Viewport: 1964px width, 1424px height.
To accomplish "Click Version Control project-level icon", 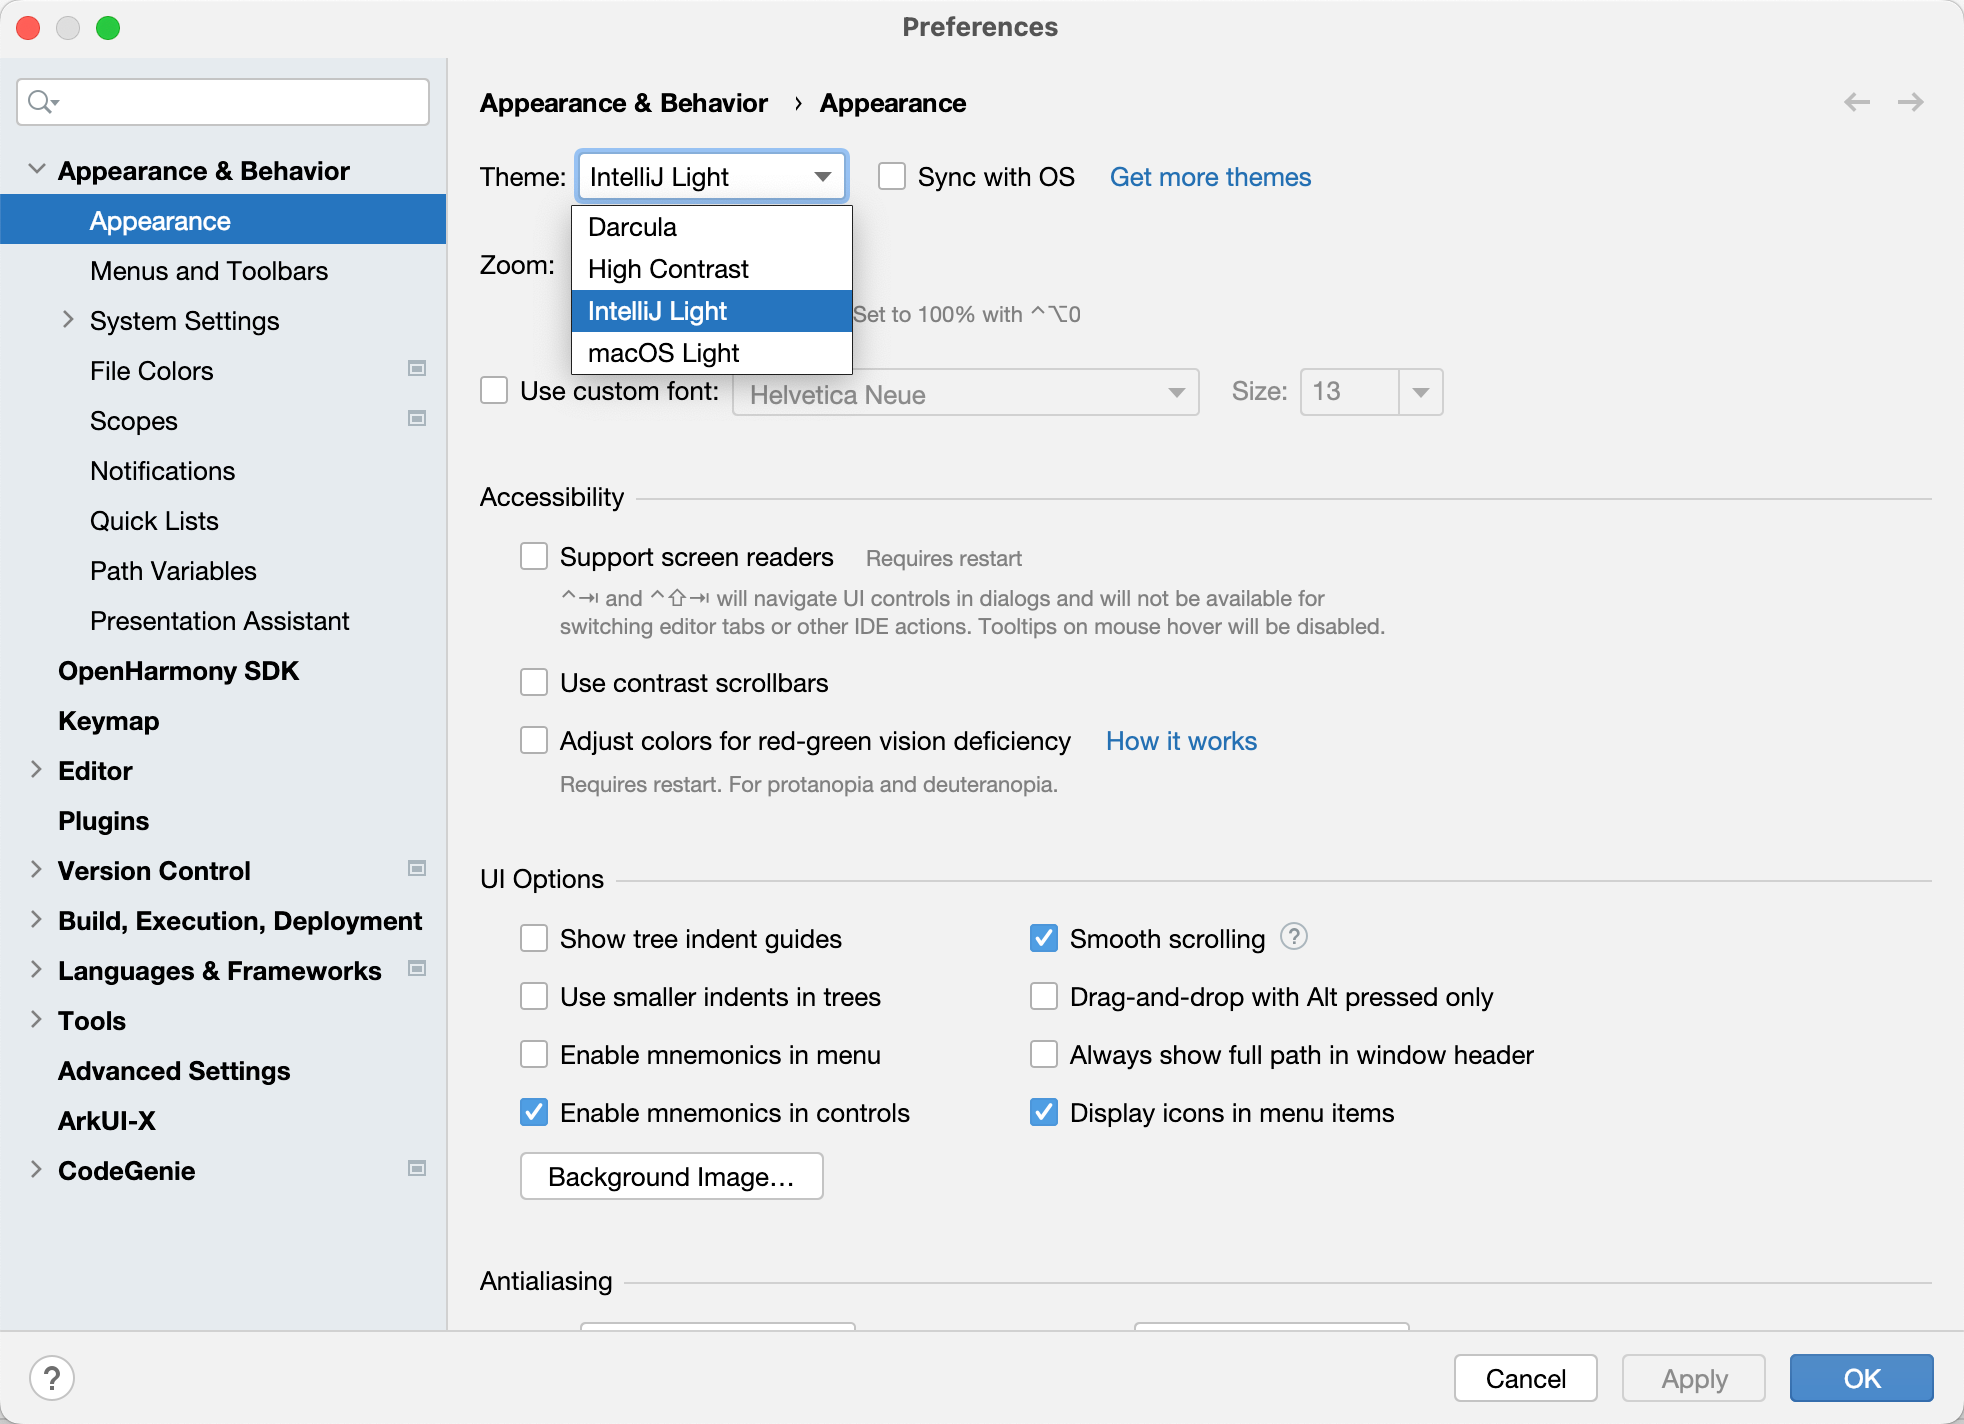I will pos(417,868).
